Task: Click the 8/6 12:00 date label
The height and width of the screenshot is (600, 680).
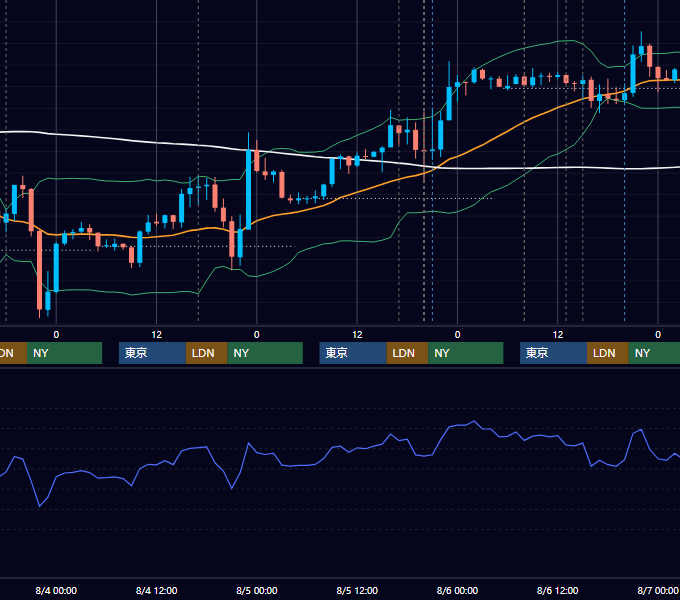Action: (557, 590)
